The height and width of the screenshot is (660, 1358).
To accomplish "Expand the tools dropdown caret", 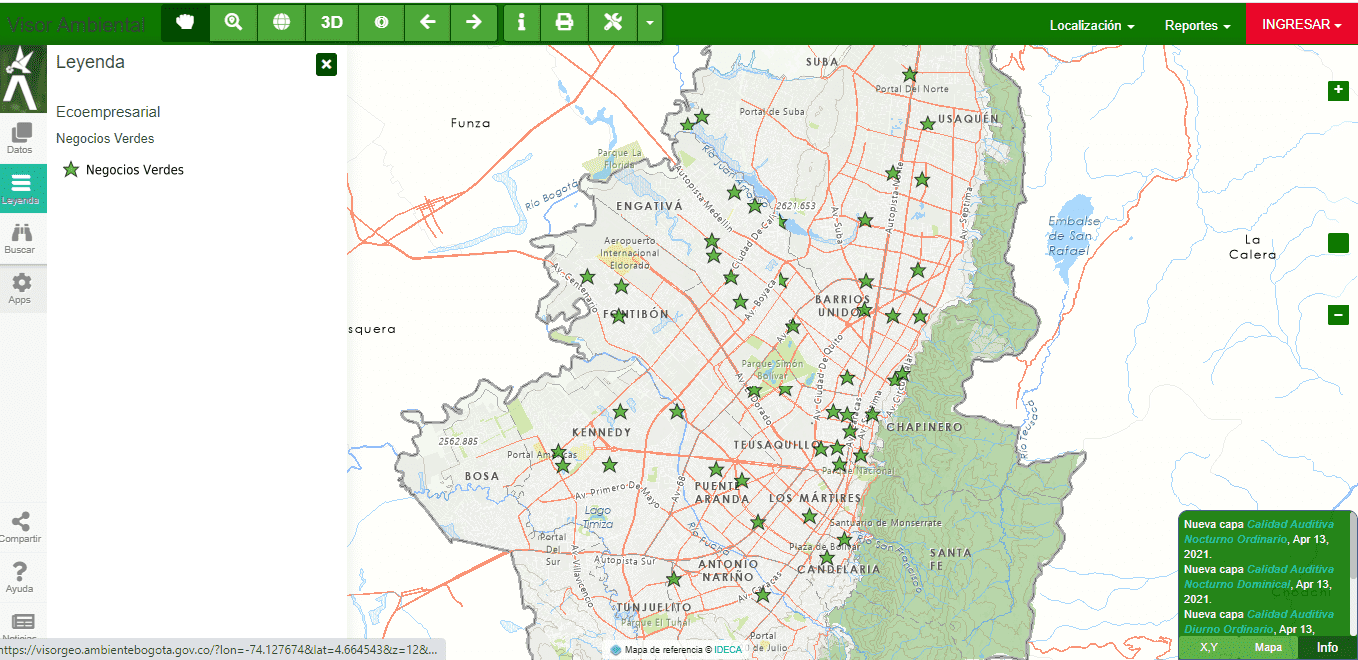I will pyautogui.click(x=650, y=23).
